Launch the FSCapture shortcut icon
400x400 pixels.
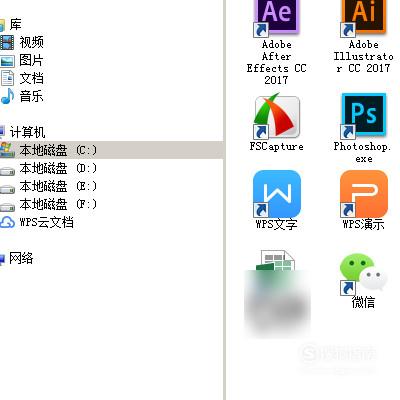pyautogui.click(x=277, y=116)
